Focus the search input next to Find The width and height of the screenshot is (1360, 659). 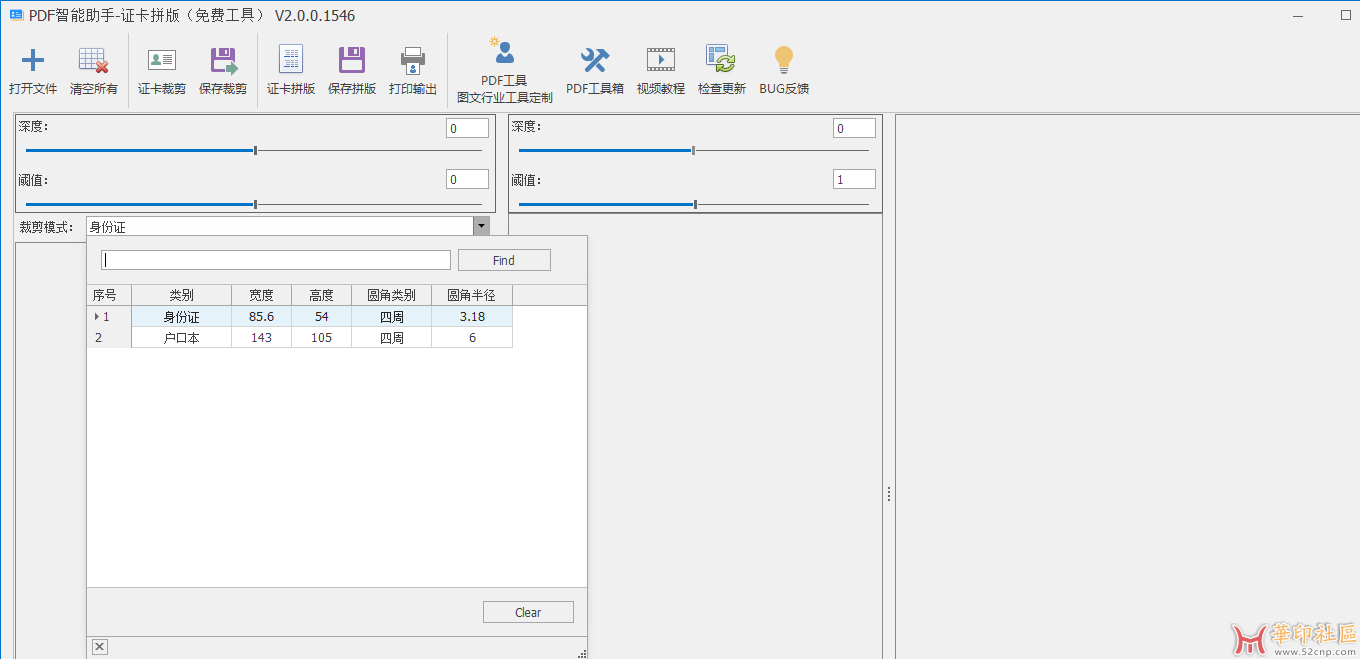(276, 260)
